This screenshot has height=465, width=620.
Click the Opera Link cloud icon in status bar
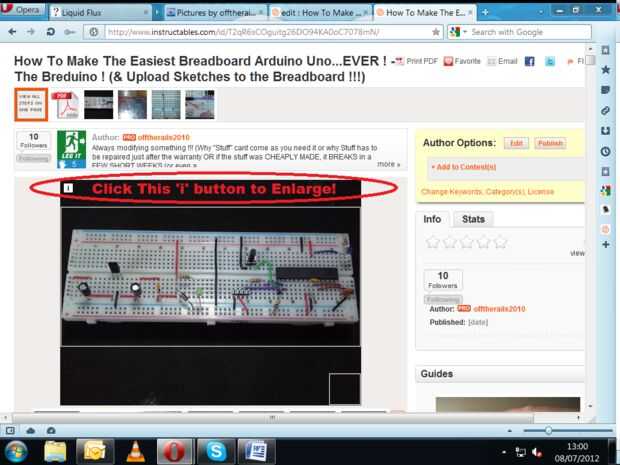coord(31,430)
